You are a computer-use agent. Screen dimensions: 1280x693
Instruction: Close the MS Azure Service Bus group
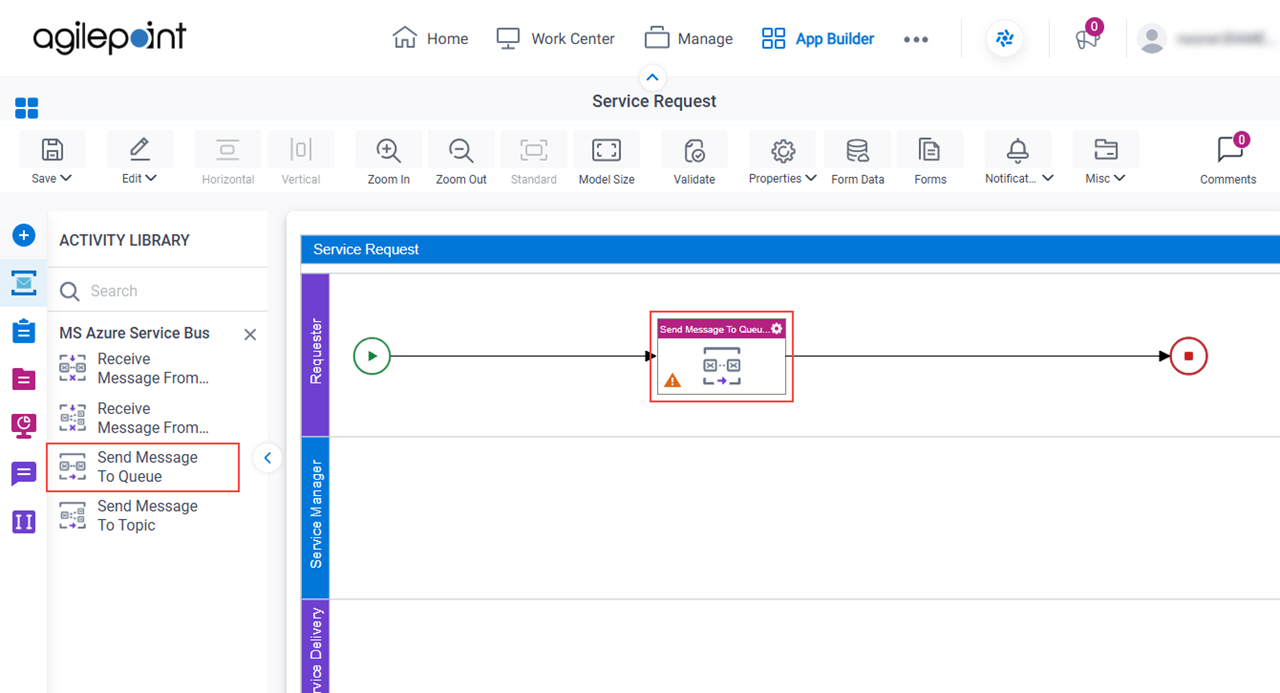250,335
